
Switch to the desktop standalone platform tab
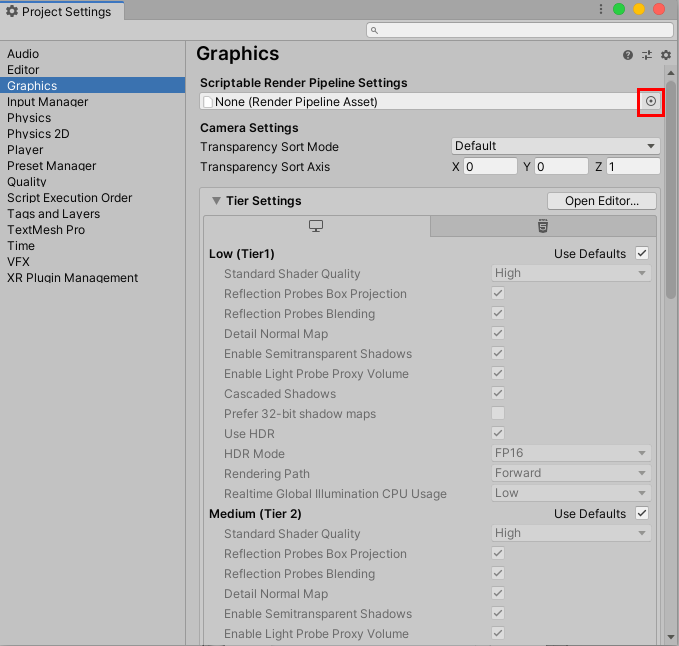[x=316, y=226]
